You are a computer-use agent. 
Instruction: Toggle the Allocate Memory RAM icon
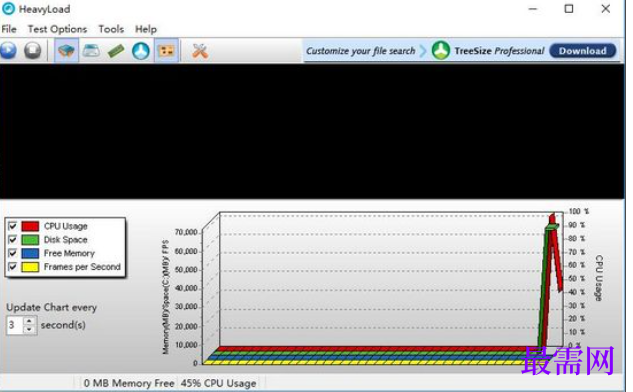tap(116, 51)
